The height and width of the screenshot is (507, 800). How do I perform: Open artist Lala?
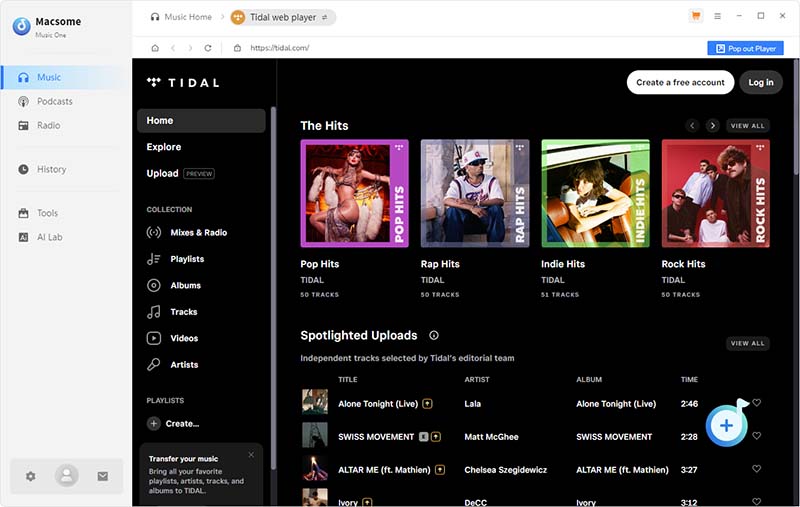(472, 404)
